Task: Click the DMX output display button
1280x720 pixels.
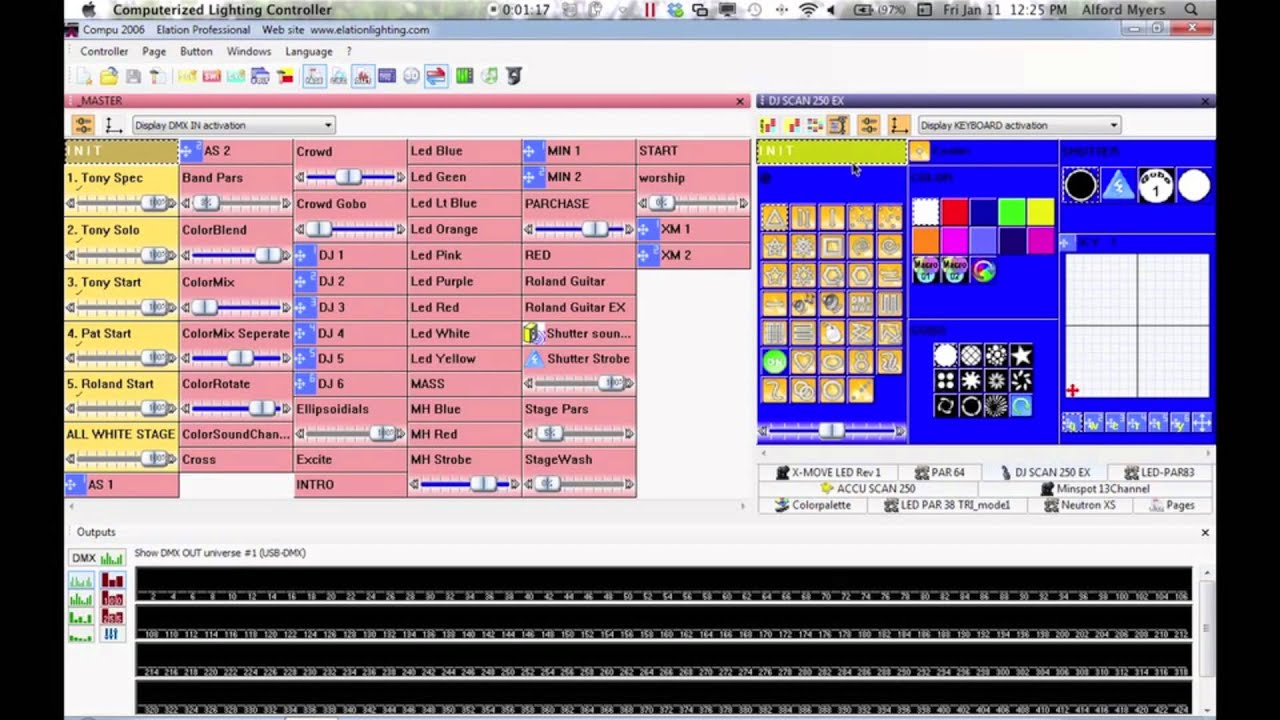Action: [97, 558]
